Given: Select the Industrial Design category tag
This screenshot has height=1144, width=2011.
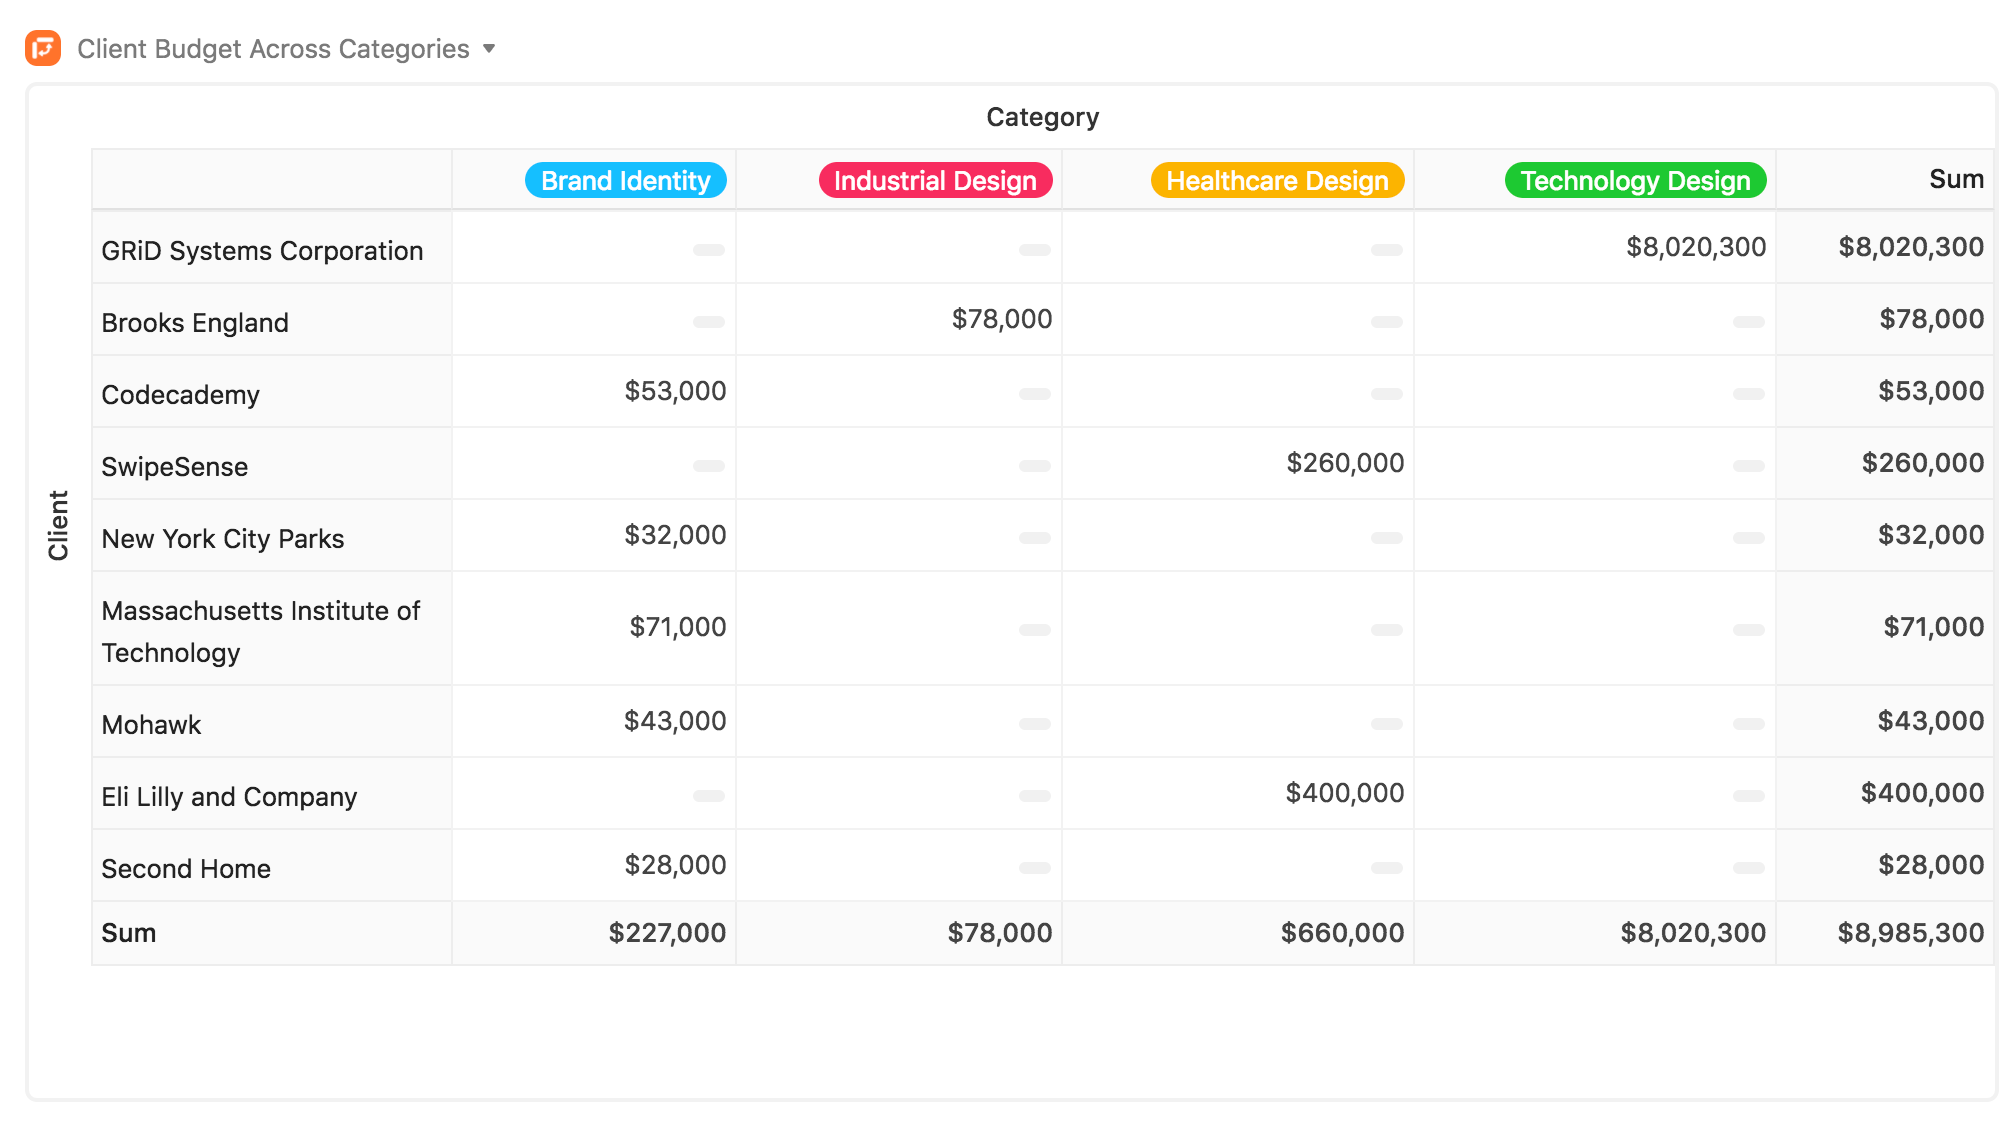Looking at the screenshot, I should [935, 180].
